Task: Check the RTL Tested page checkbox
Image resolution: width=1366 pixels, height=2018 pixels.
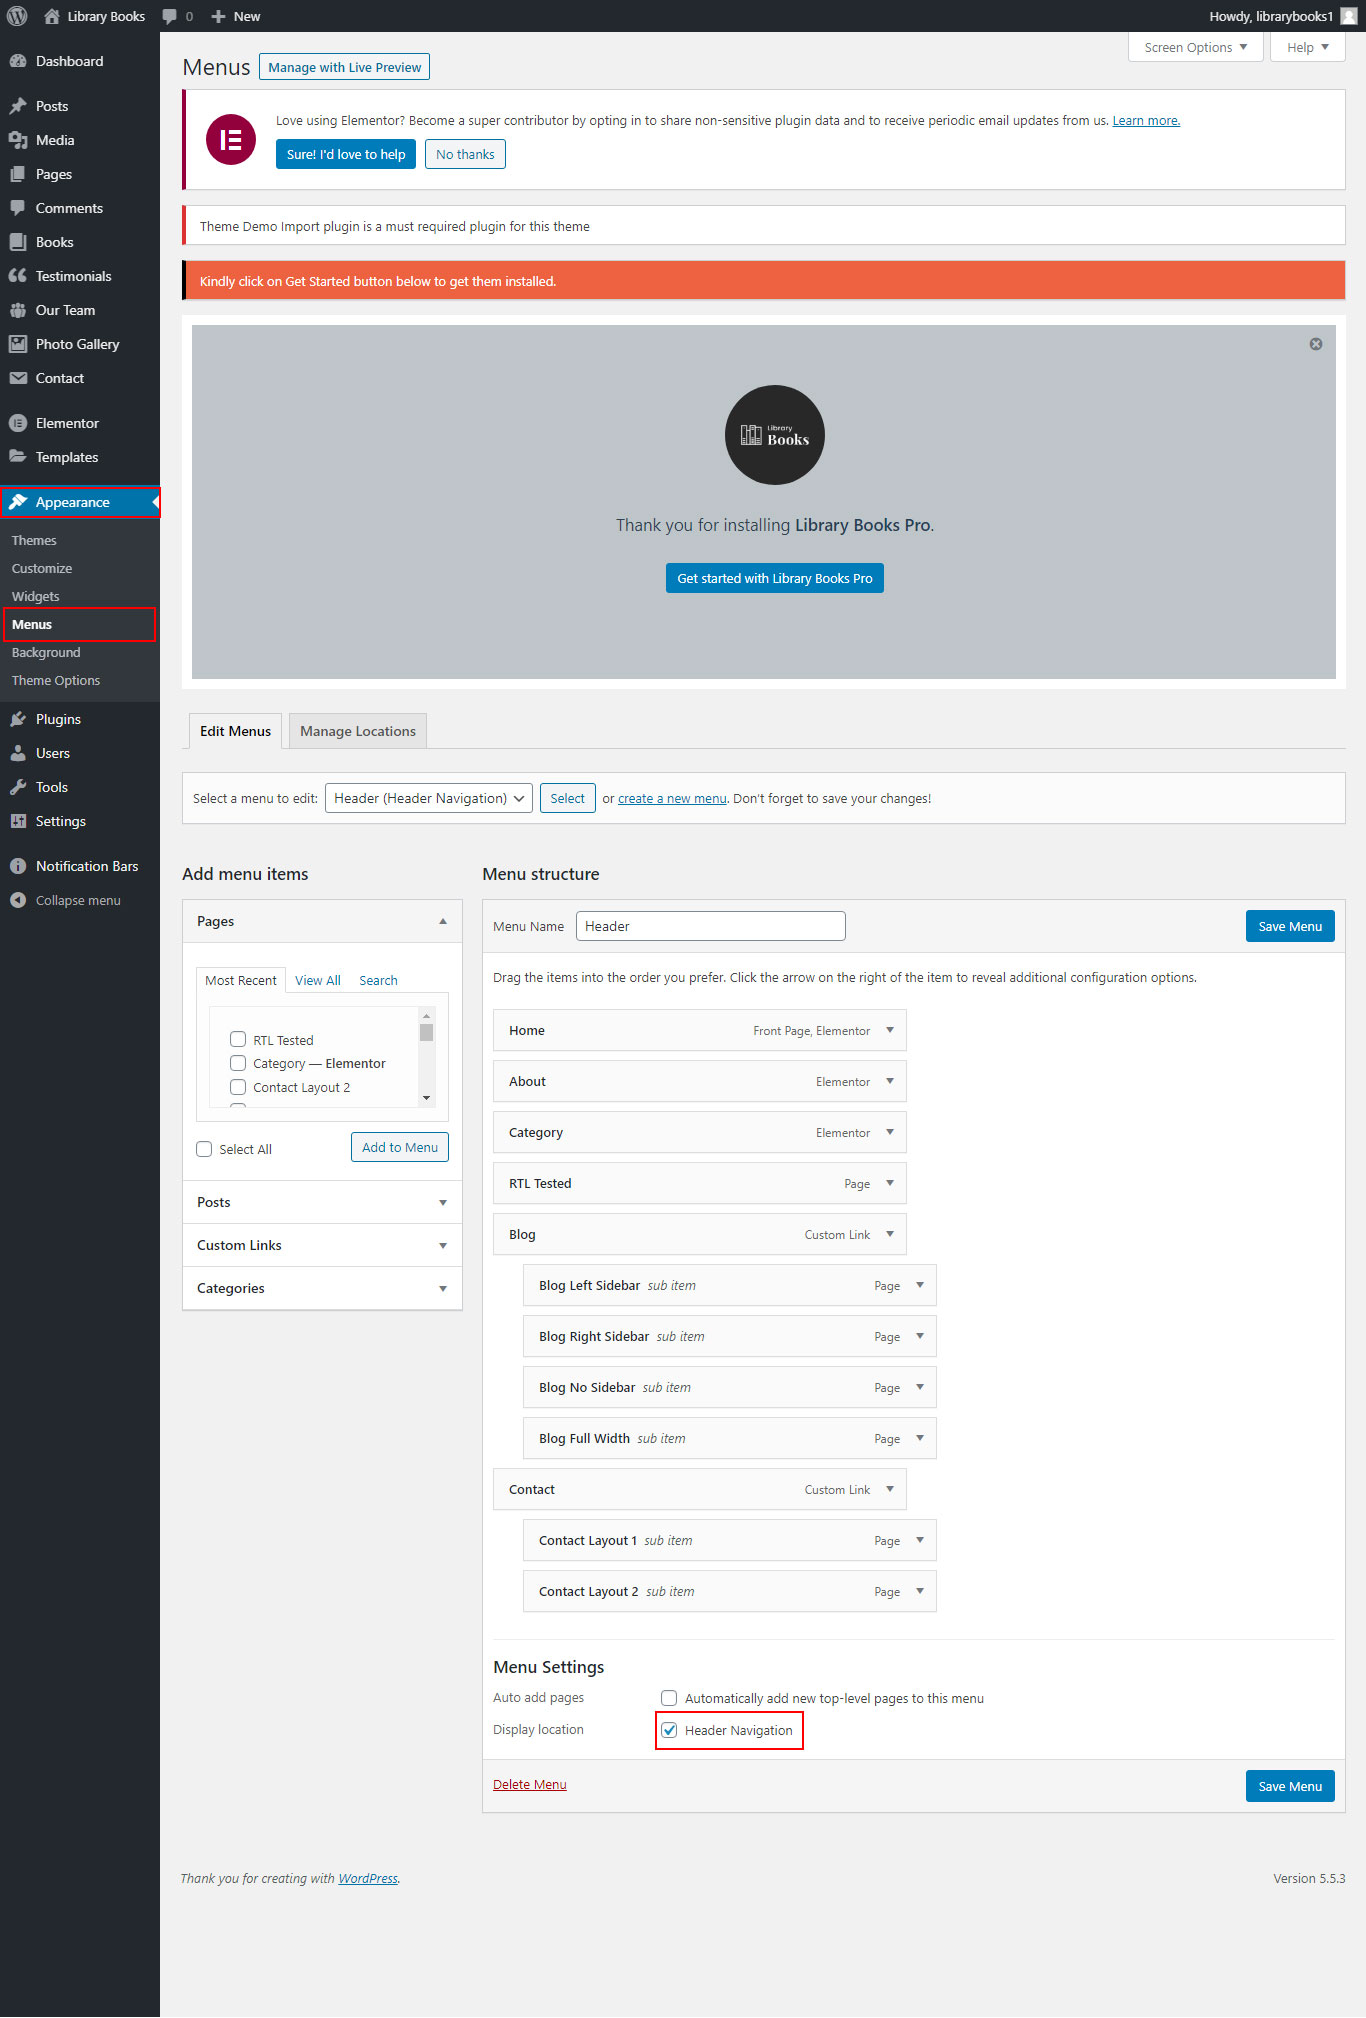Action: point(238,1039)
